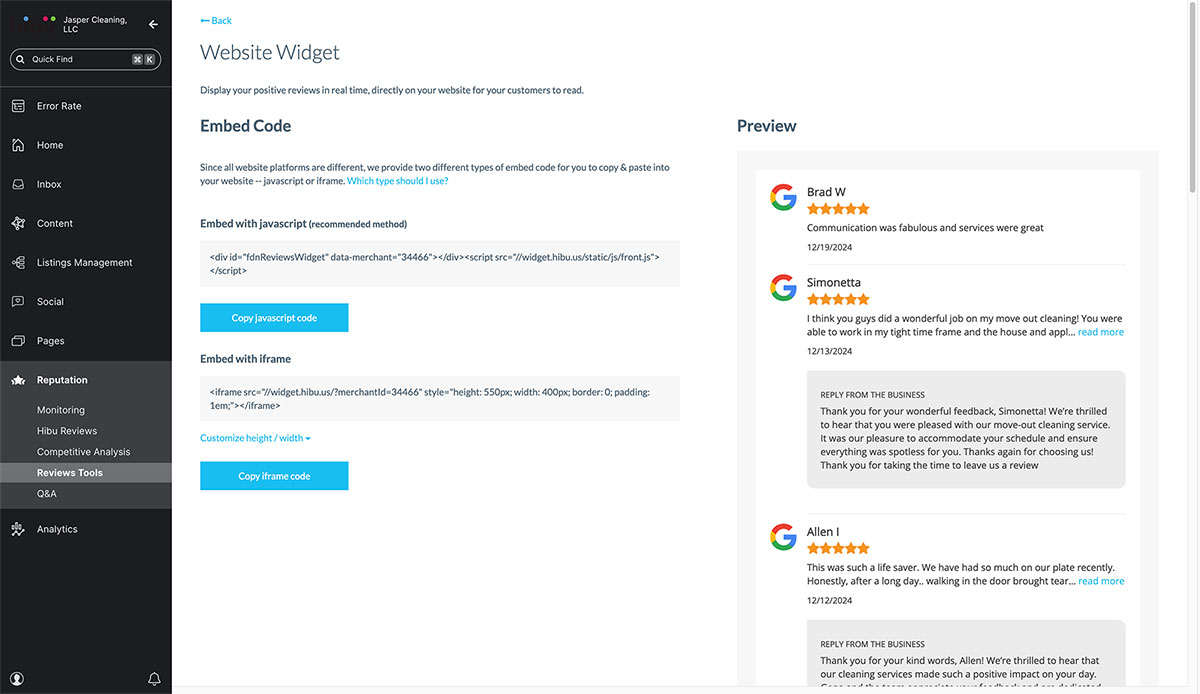Open the Inbox tray icon

(x=18, y=184)
